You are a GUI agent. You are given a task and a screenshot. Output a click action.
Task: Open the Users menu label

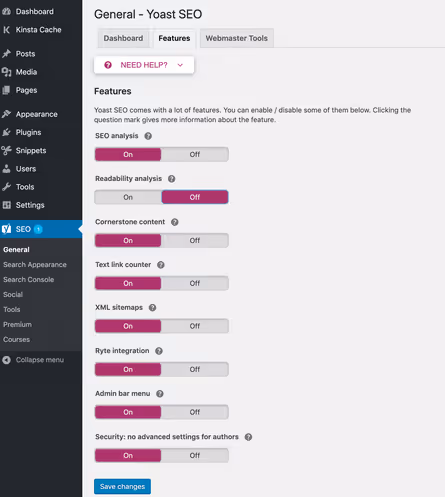(x=26, y=169)
